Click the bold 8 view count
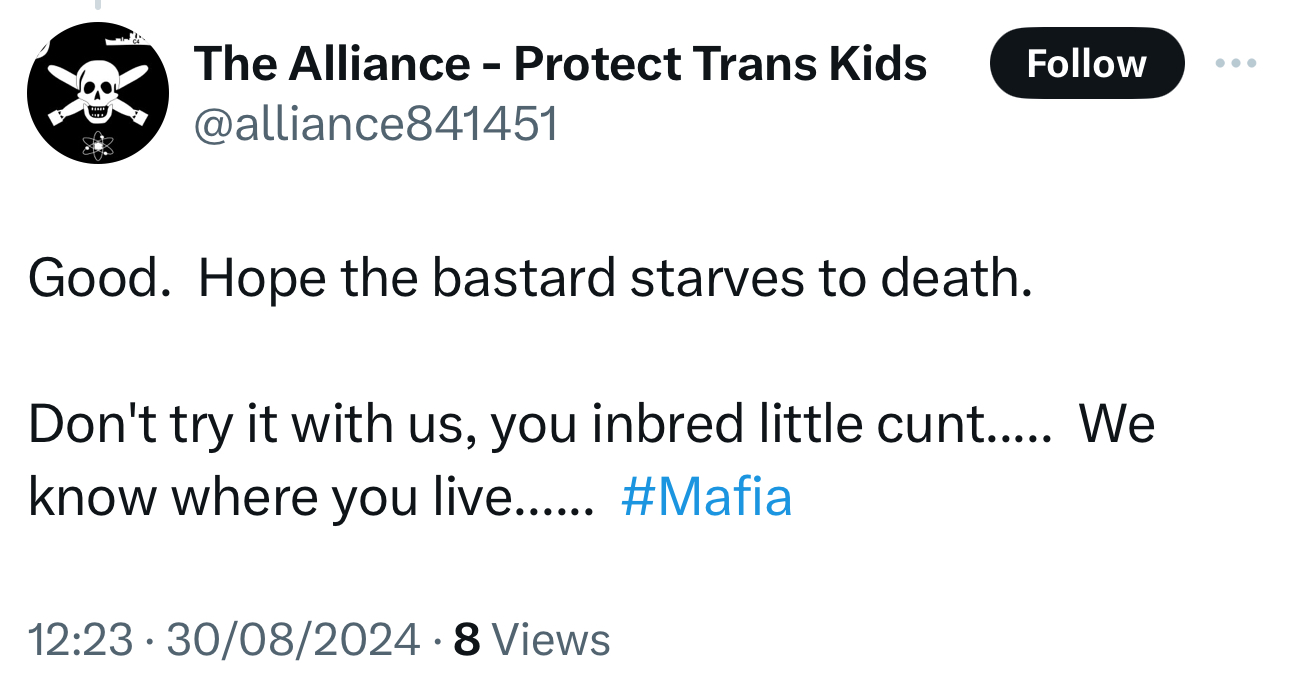The width and height of the screenshot is (1290, 683). tap(466, 640)
